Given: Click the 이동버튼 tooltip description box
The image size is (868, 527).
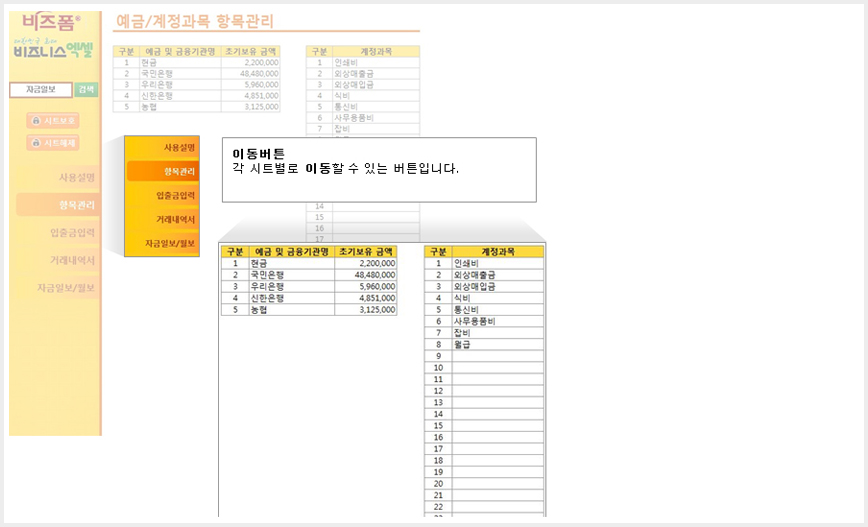Looking at the screenshot, I should [x=379, y=170].
